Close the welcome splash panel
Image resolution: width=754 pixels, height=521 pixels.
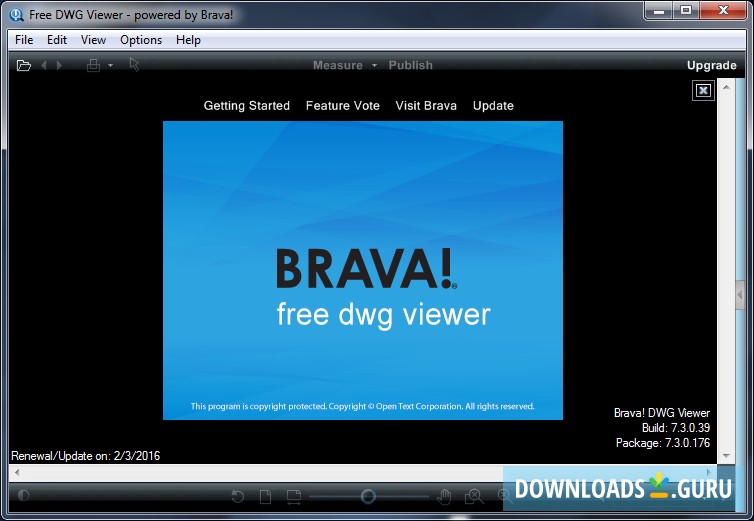coord(703,90)
